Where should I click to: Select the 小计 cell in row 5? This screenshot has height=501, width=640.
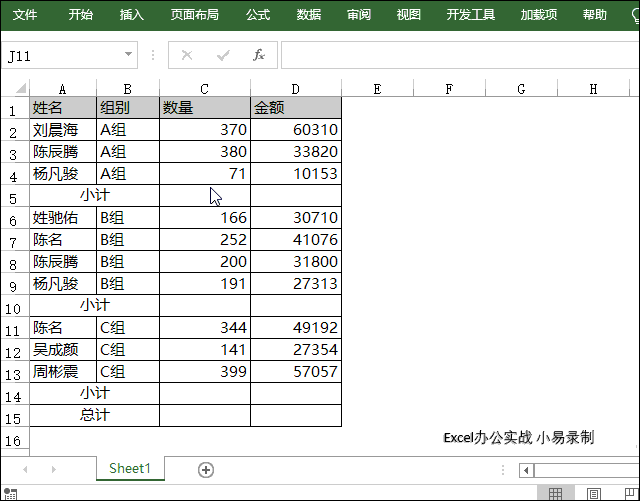click(x=94, y=196)
